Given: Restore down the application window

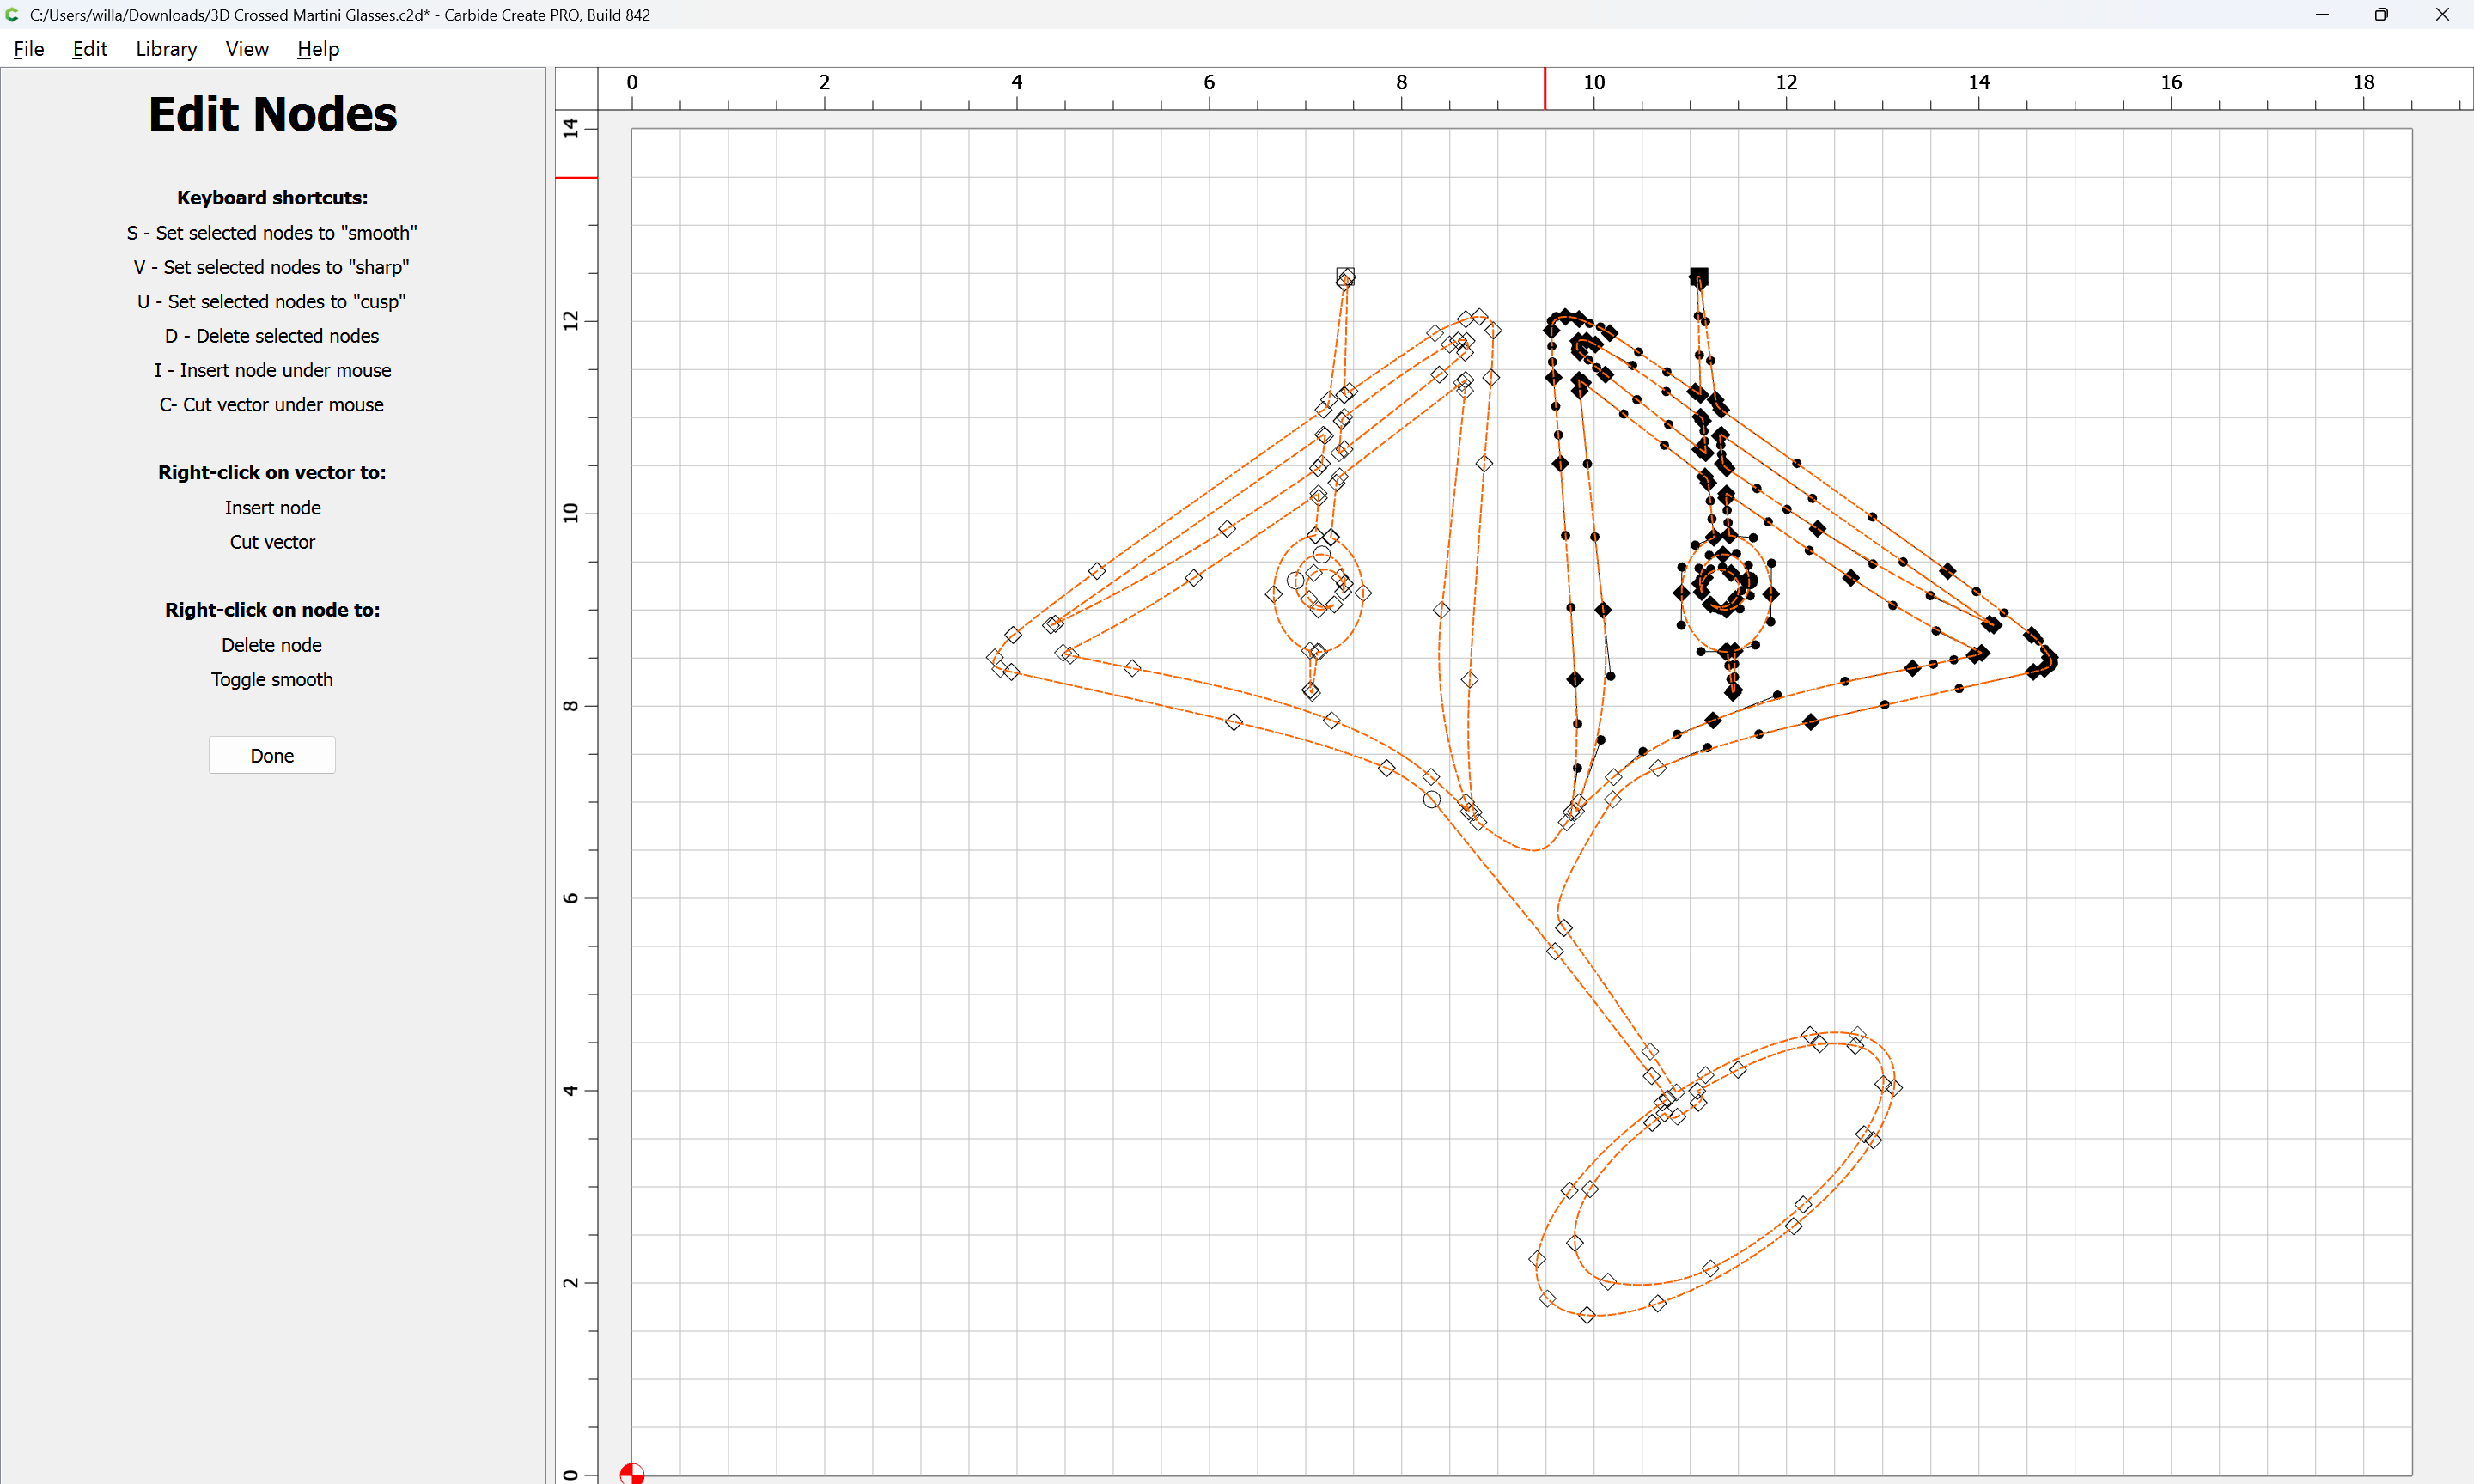Looking at the screenshot, I should pyautogui.click(x=2381, y=14).
